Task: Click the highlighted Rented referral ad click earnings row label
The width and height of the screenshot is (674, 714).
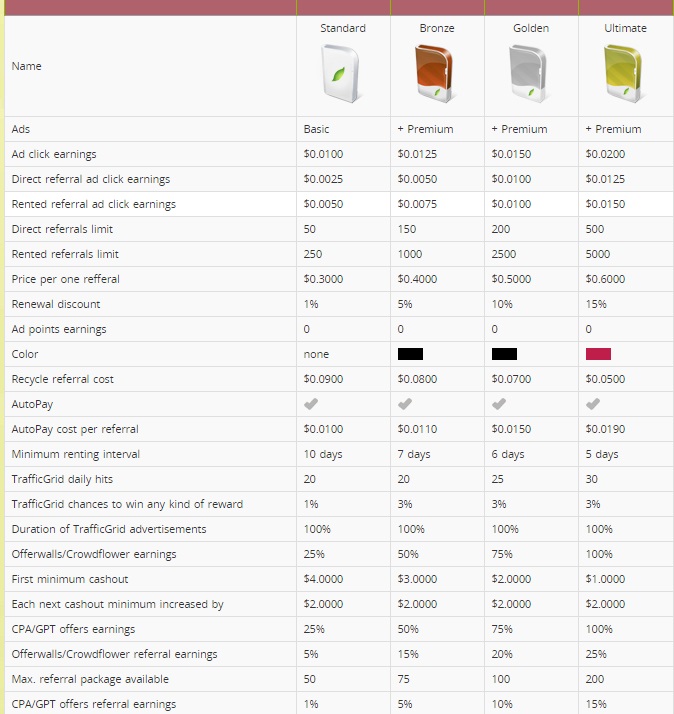Action: [x=93, y=204]
